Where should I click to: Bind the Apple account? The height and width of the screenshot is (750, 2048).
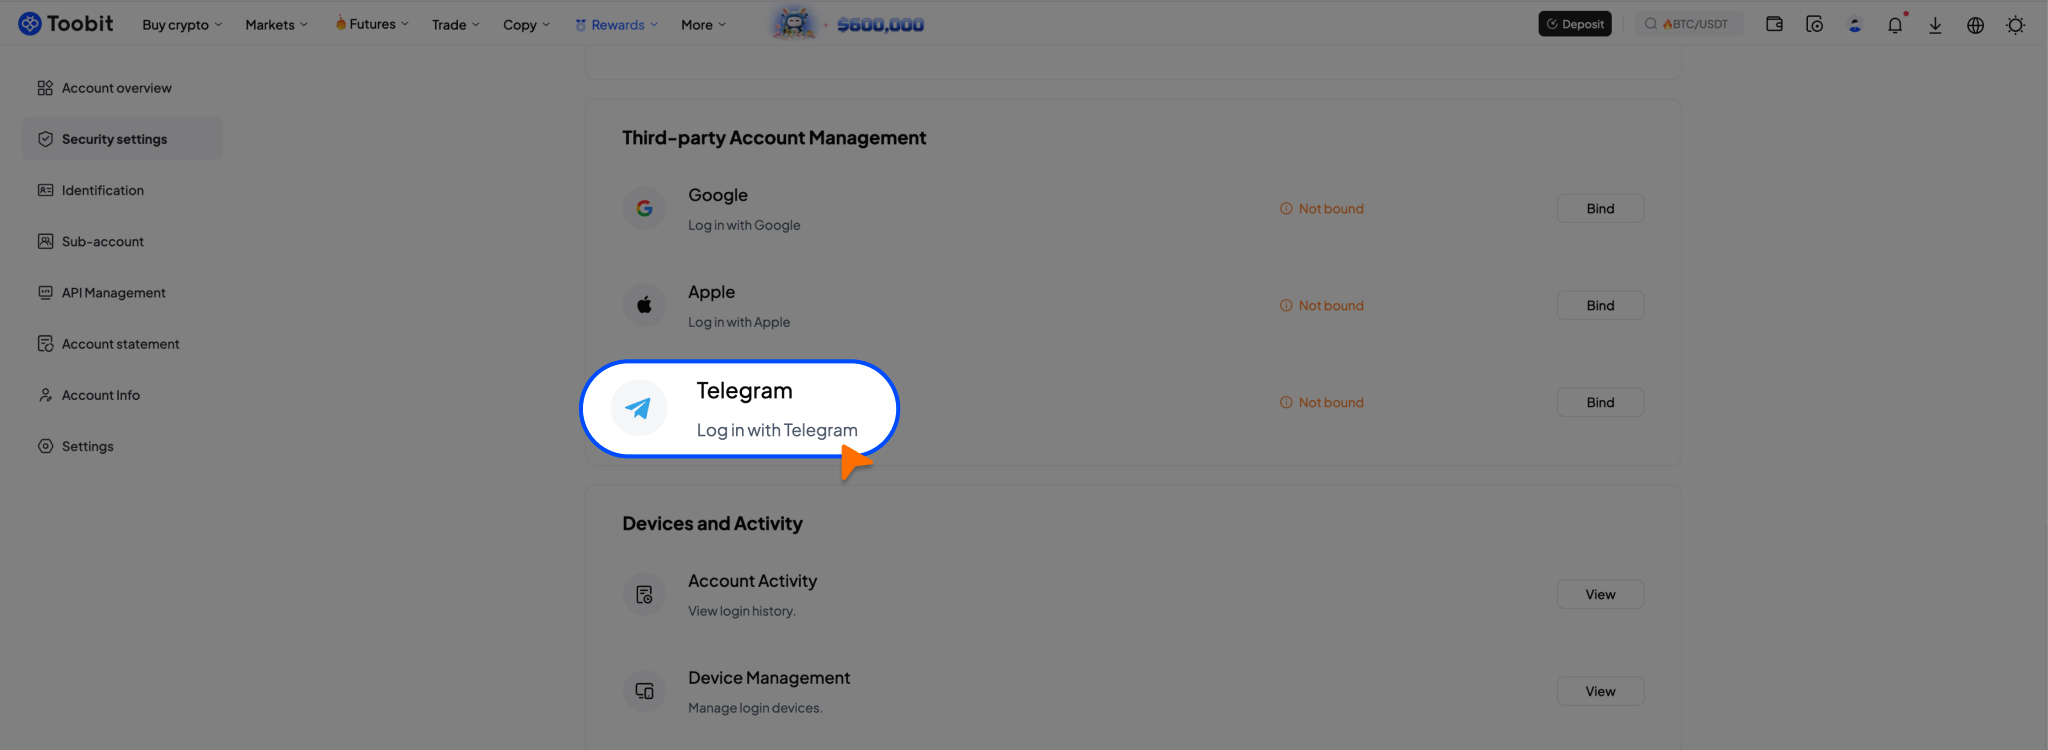pos(1600,305)
